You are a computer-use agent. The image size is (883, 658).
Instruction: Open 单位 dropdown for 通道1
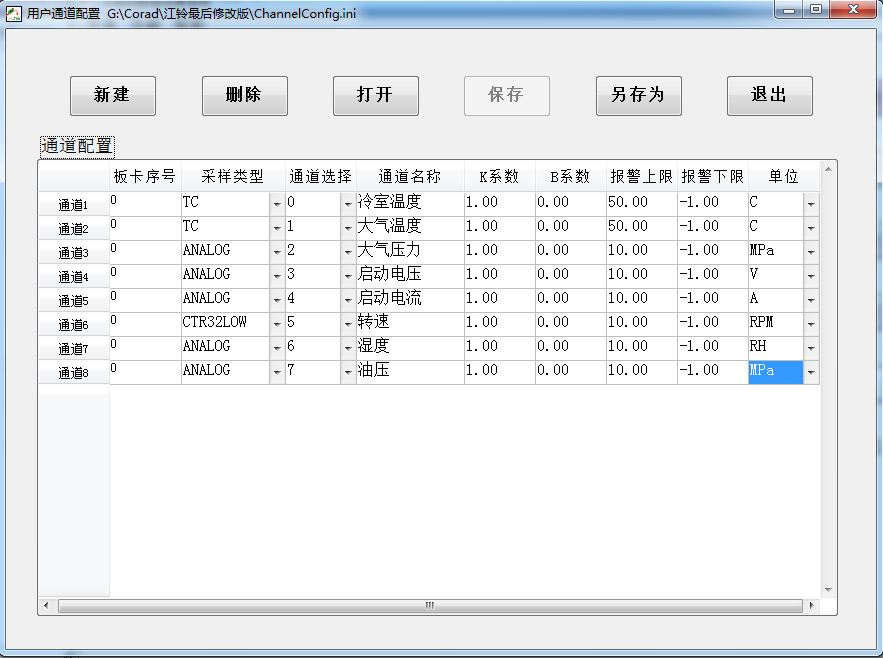pos(811,204)
